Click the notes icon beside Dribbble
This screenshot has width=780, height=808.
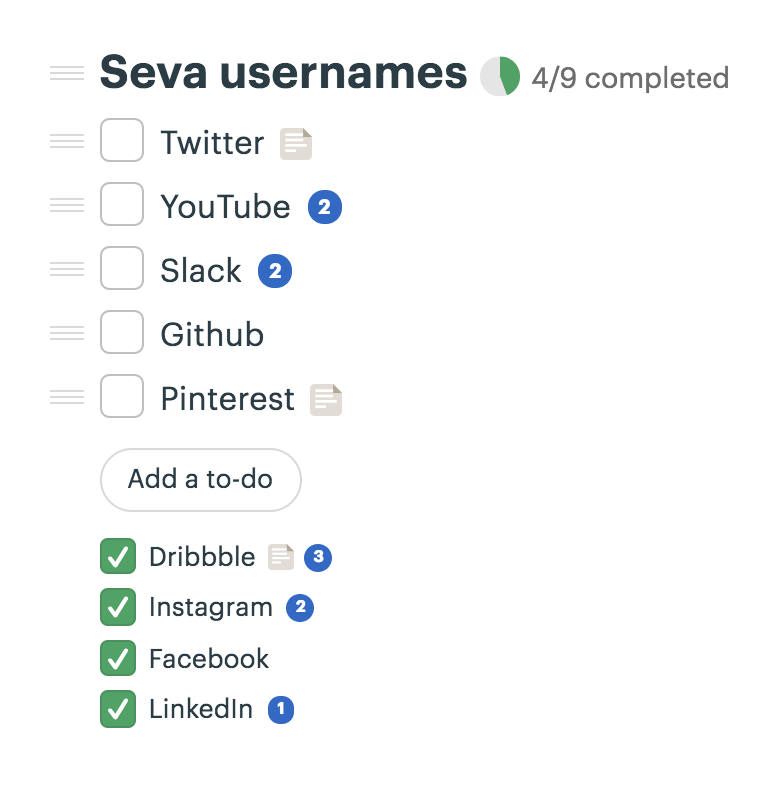tap(281, 557)
